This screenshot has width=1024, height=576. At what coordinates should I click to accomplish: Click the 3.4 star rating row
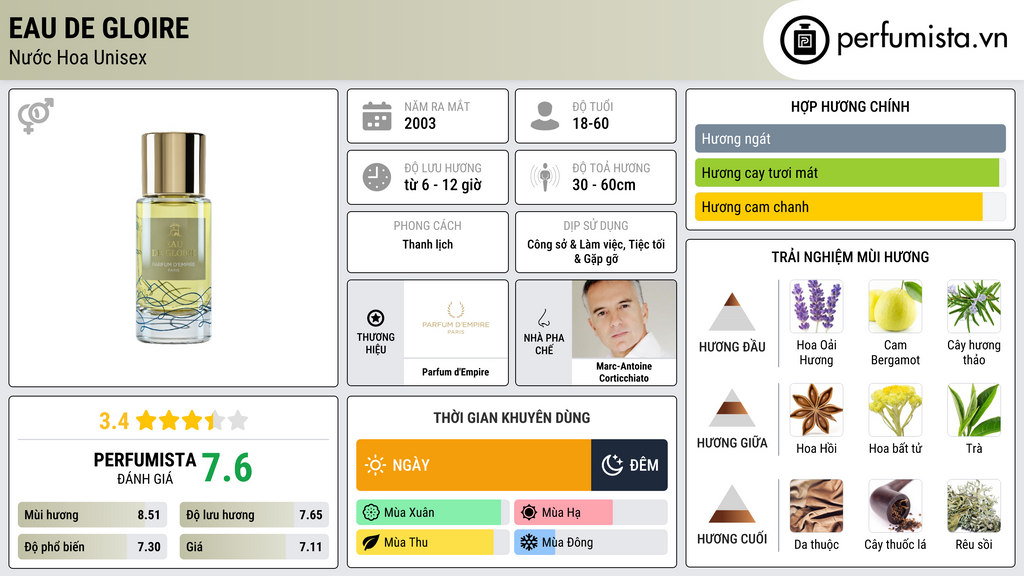(x=173, y=421)
